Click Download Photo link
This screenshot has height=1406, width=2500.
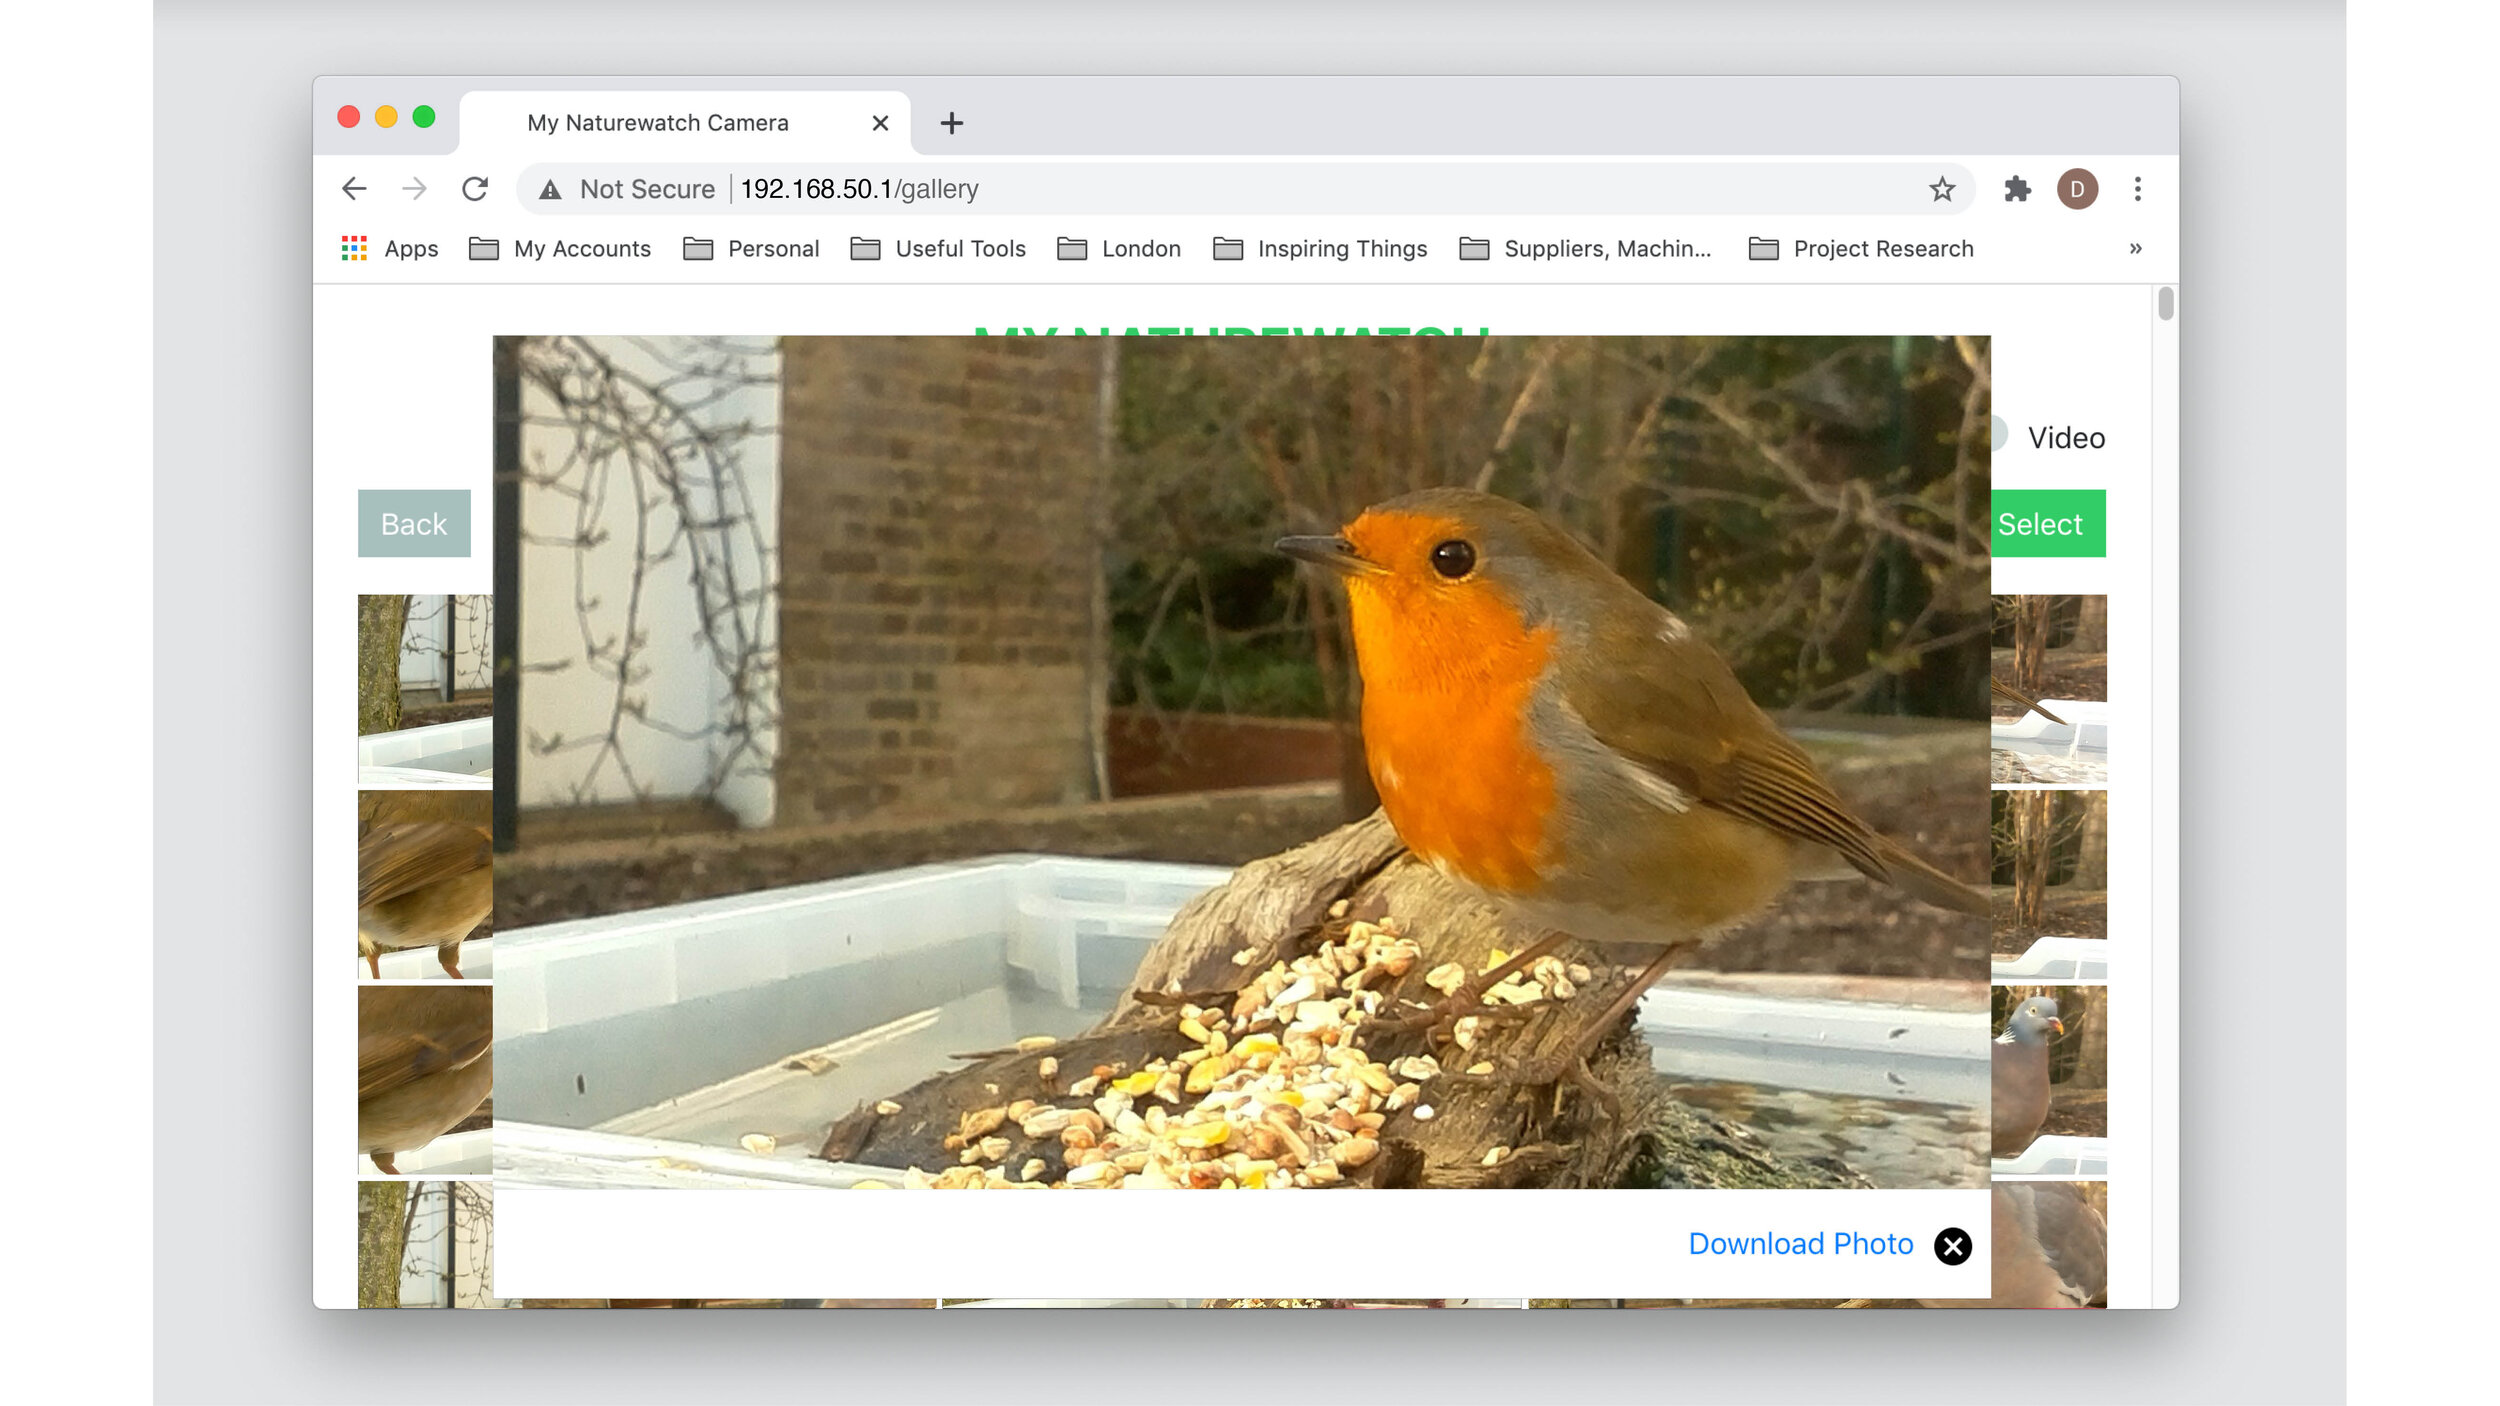tap(1799, 1243)
